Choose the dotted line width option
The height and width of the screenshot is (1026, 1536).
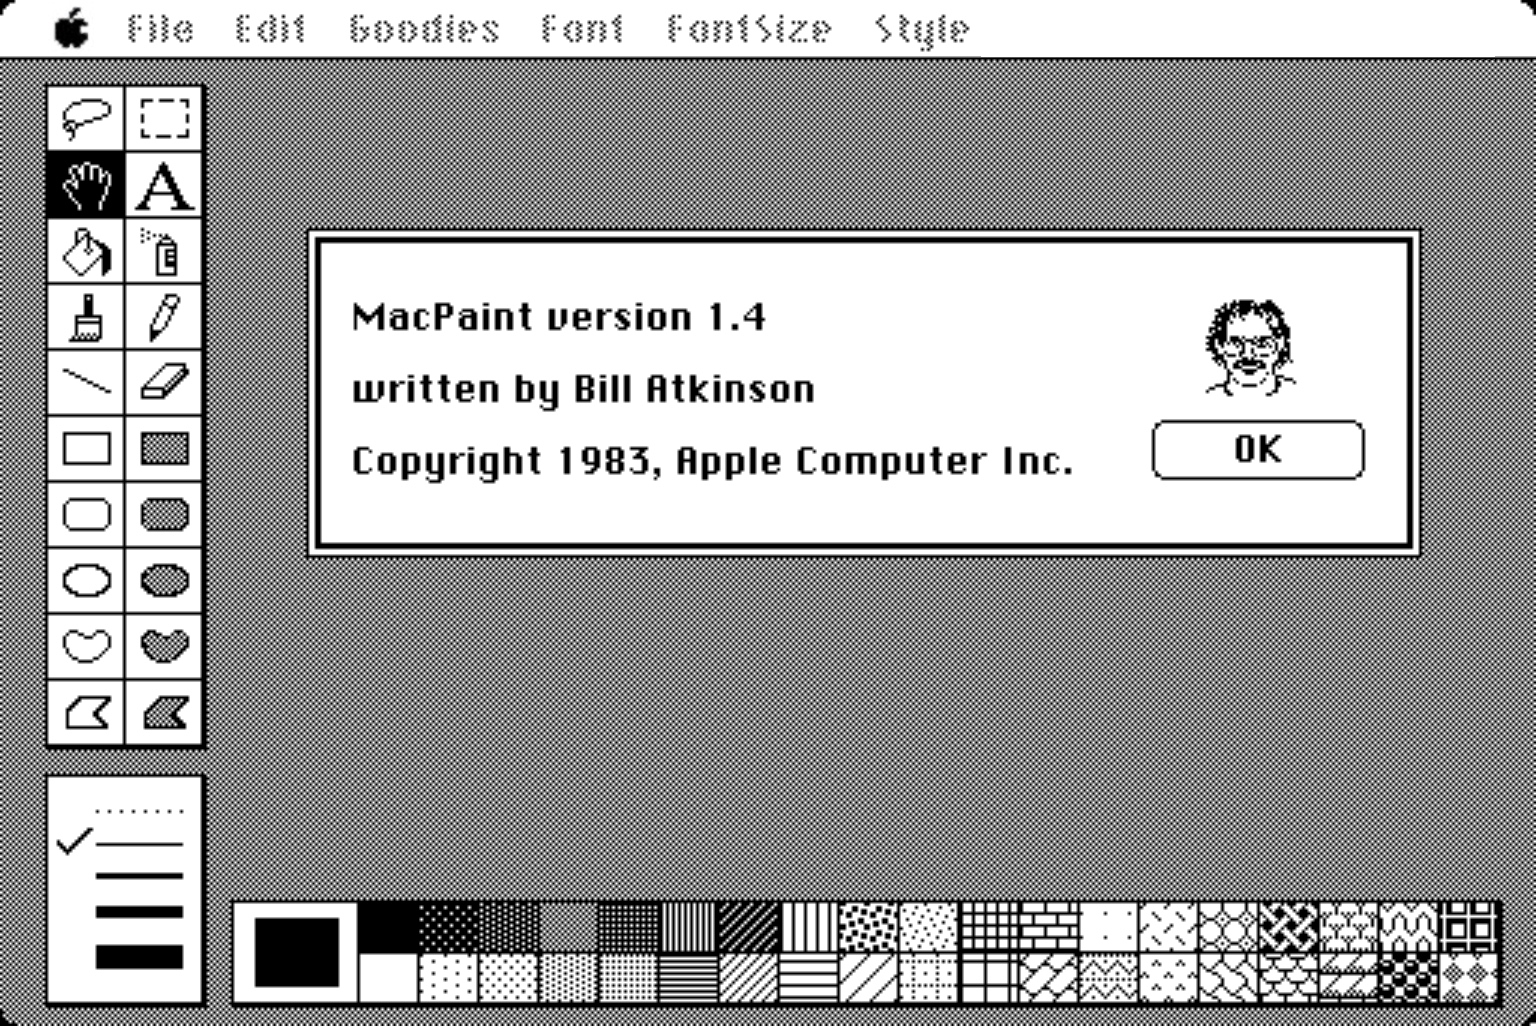click(x=139, y=811)
